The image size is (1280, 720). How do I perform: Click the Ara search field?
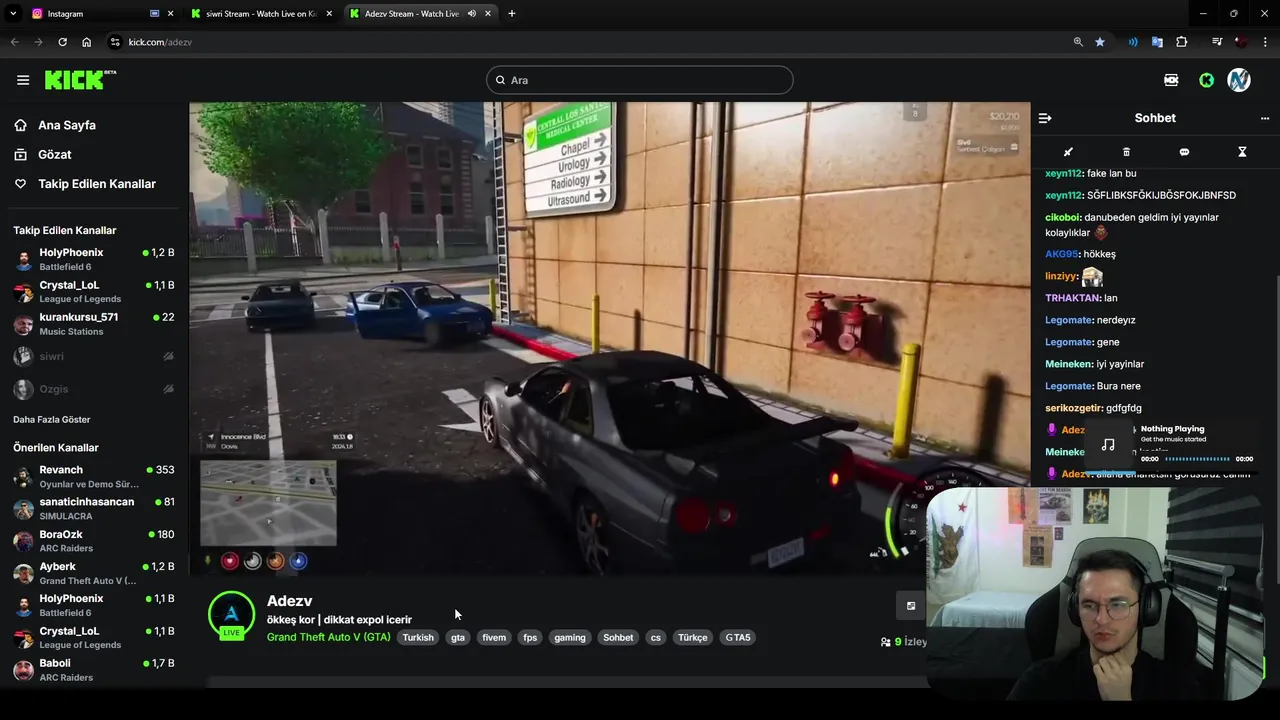point(640,80)
